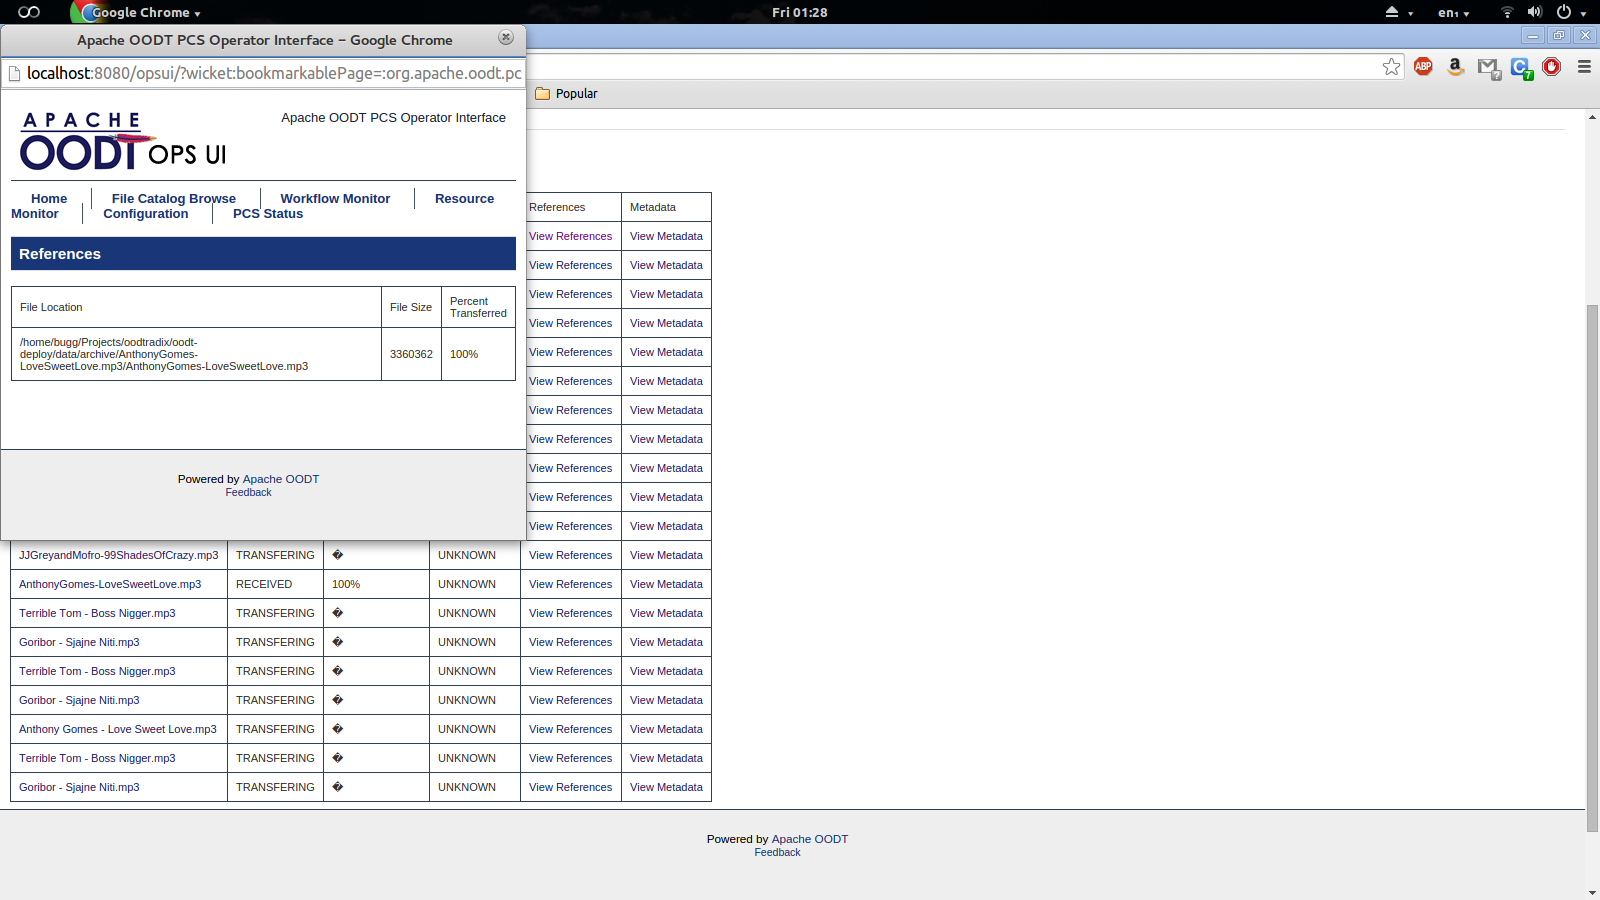Image resolution: width=1600 pixels, height=900 pixels.
Task: Expand the Google Chrome application menu
Action: tap(140, 13)
